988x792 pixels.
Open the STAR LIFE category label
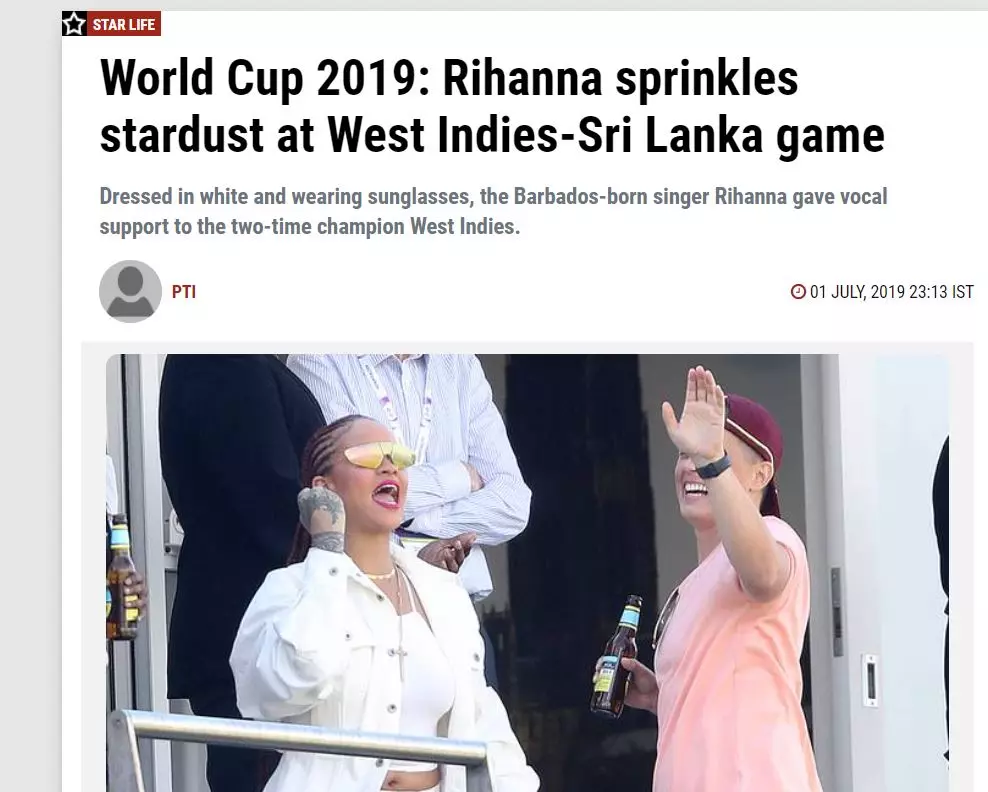click(124, 25)
